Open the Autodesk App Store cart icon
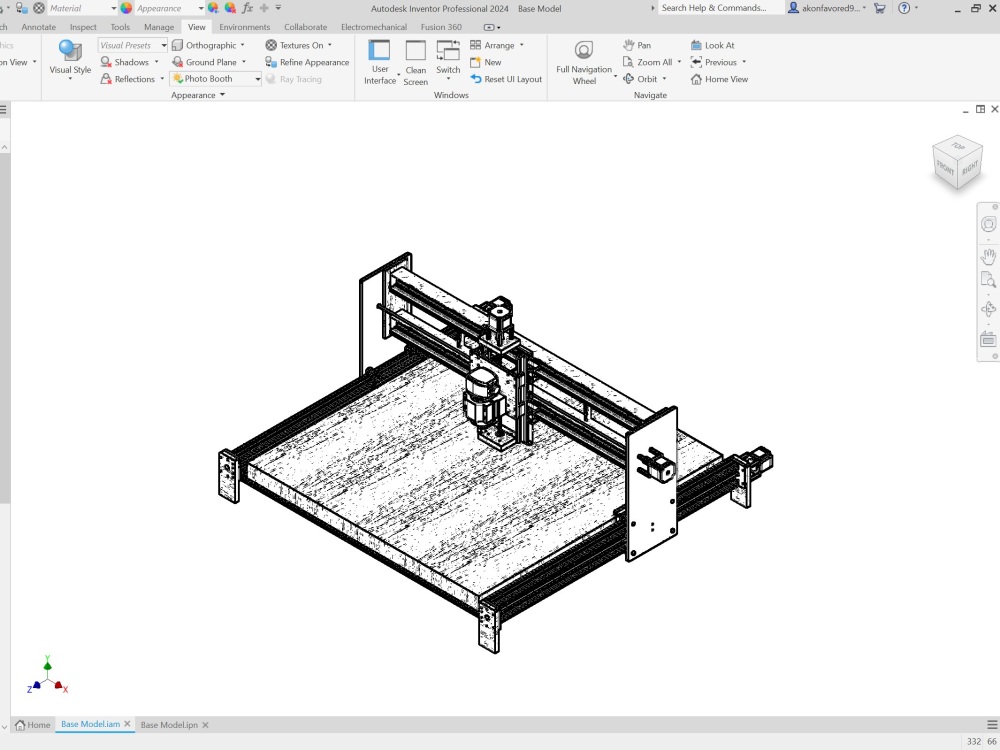This screenshot has height=750, width=1000. (x=879, y=8)
